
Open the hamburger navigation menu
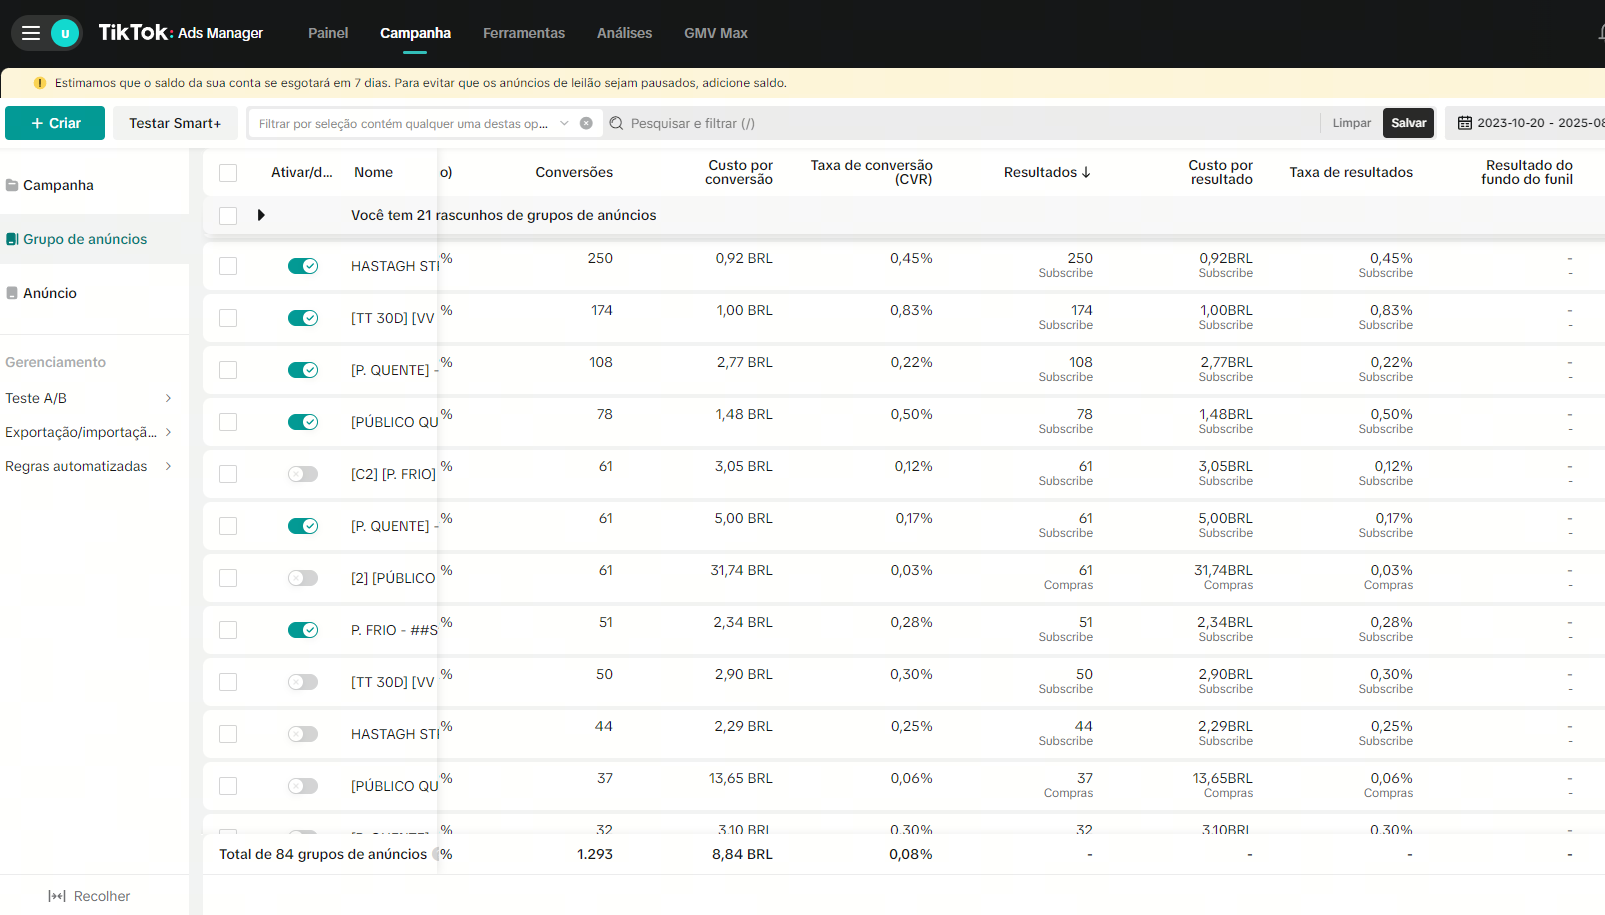pos(31,33)
